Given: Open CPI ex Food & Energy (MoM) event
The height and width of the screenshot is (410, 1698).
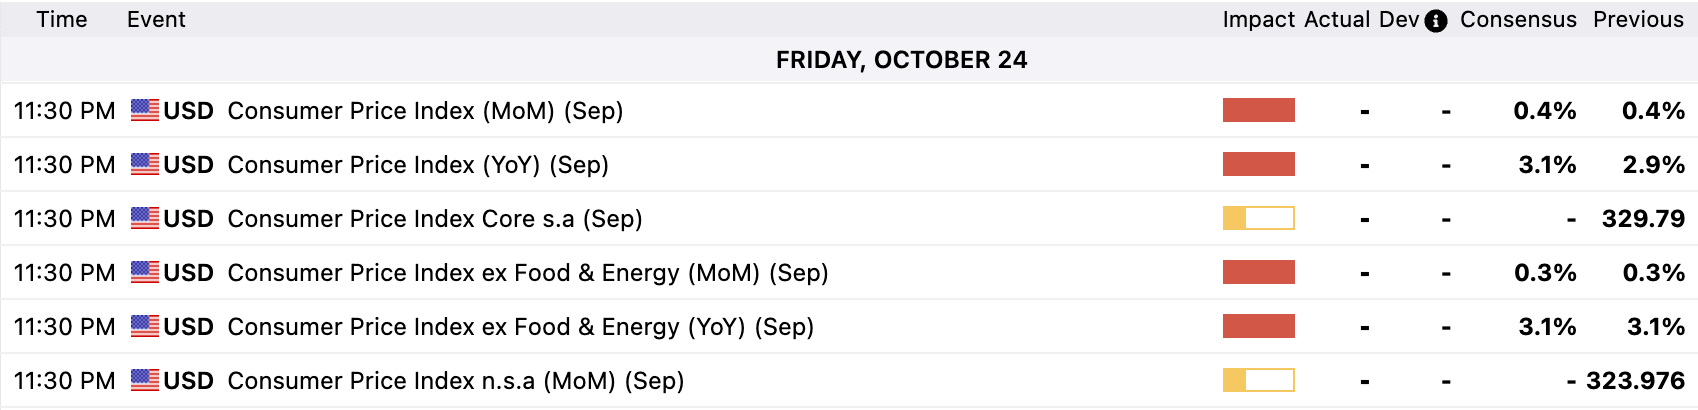Looking at the screenshot, I should [x=528, y=273].
